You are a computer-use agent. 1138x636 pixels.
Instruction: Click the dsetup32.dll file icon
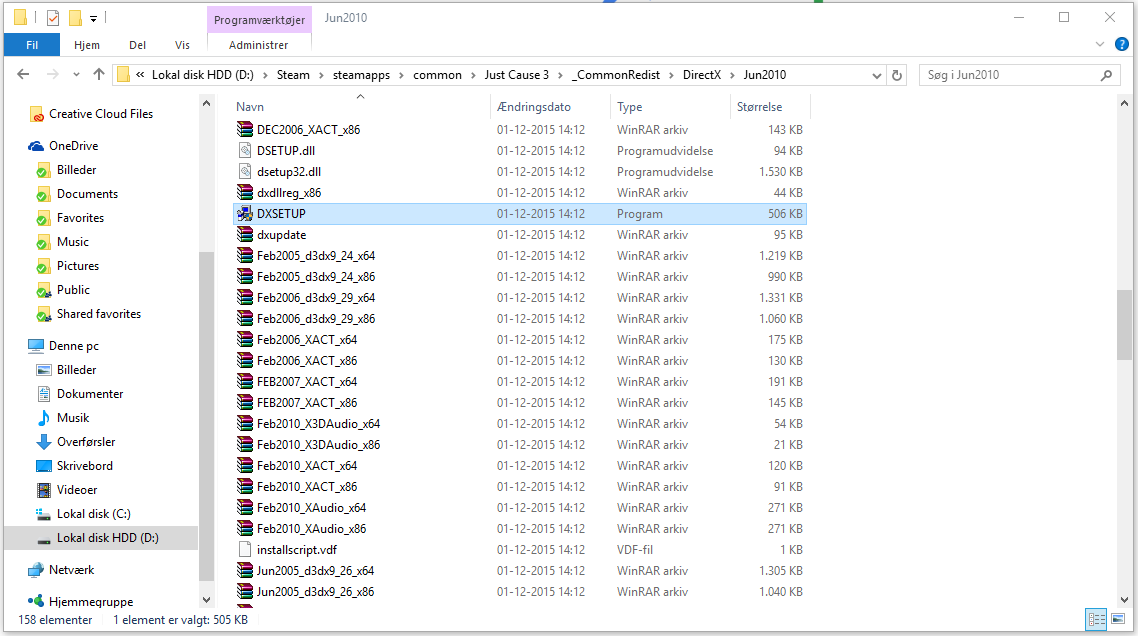tap(245, 171)
